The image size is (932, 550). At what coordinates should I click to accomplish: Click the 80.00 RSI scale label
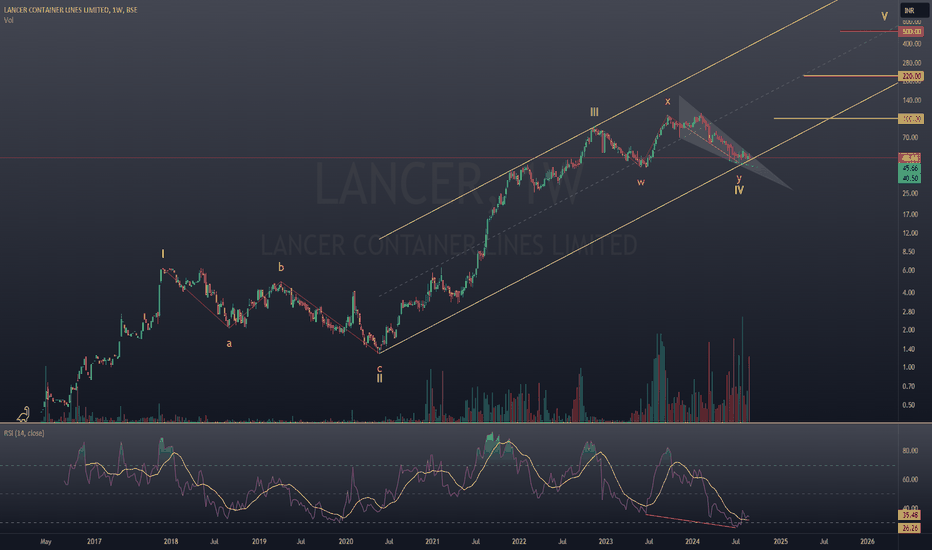click(x=910, y=451)
